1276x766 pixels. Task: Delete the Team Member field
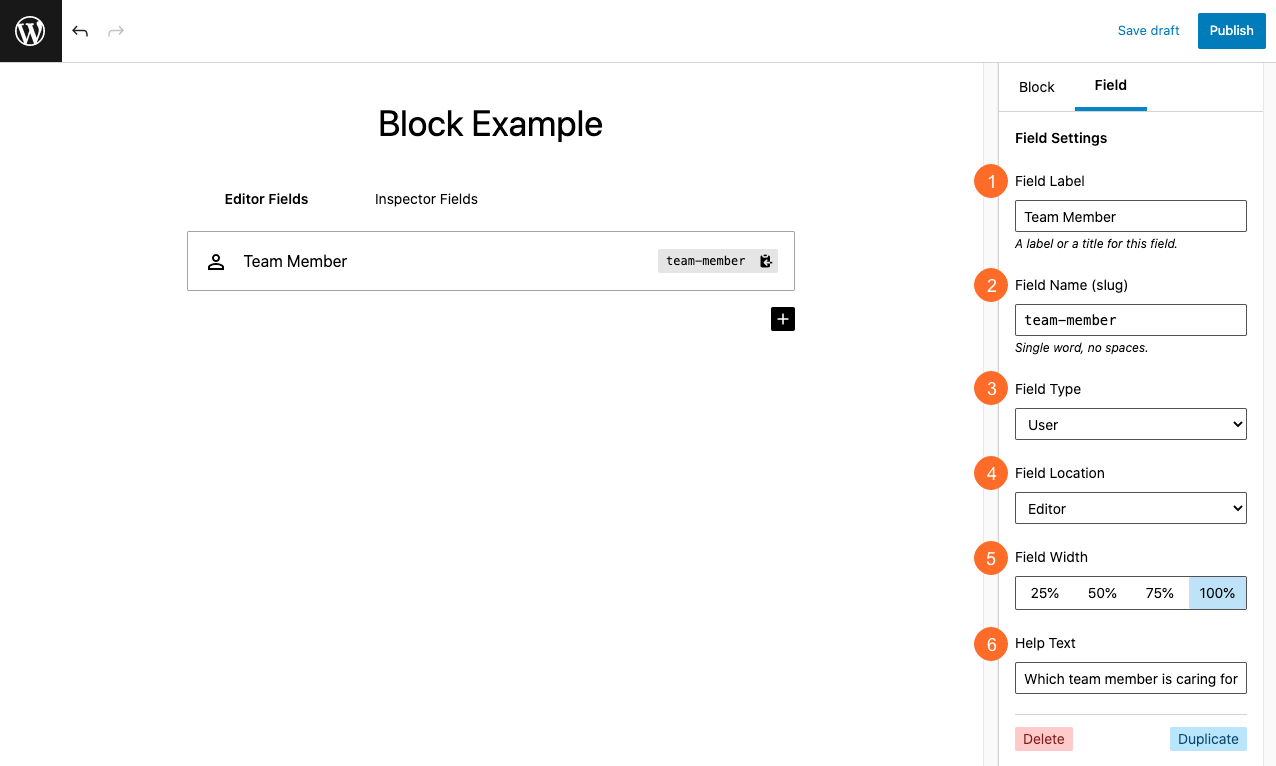click(x=1043, y=738)
